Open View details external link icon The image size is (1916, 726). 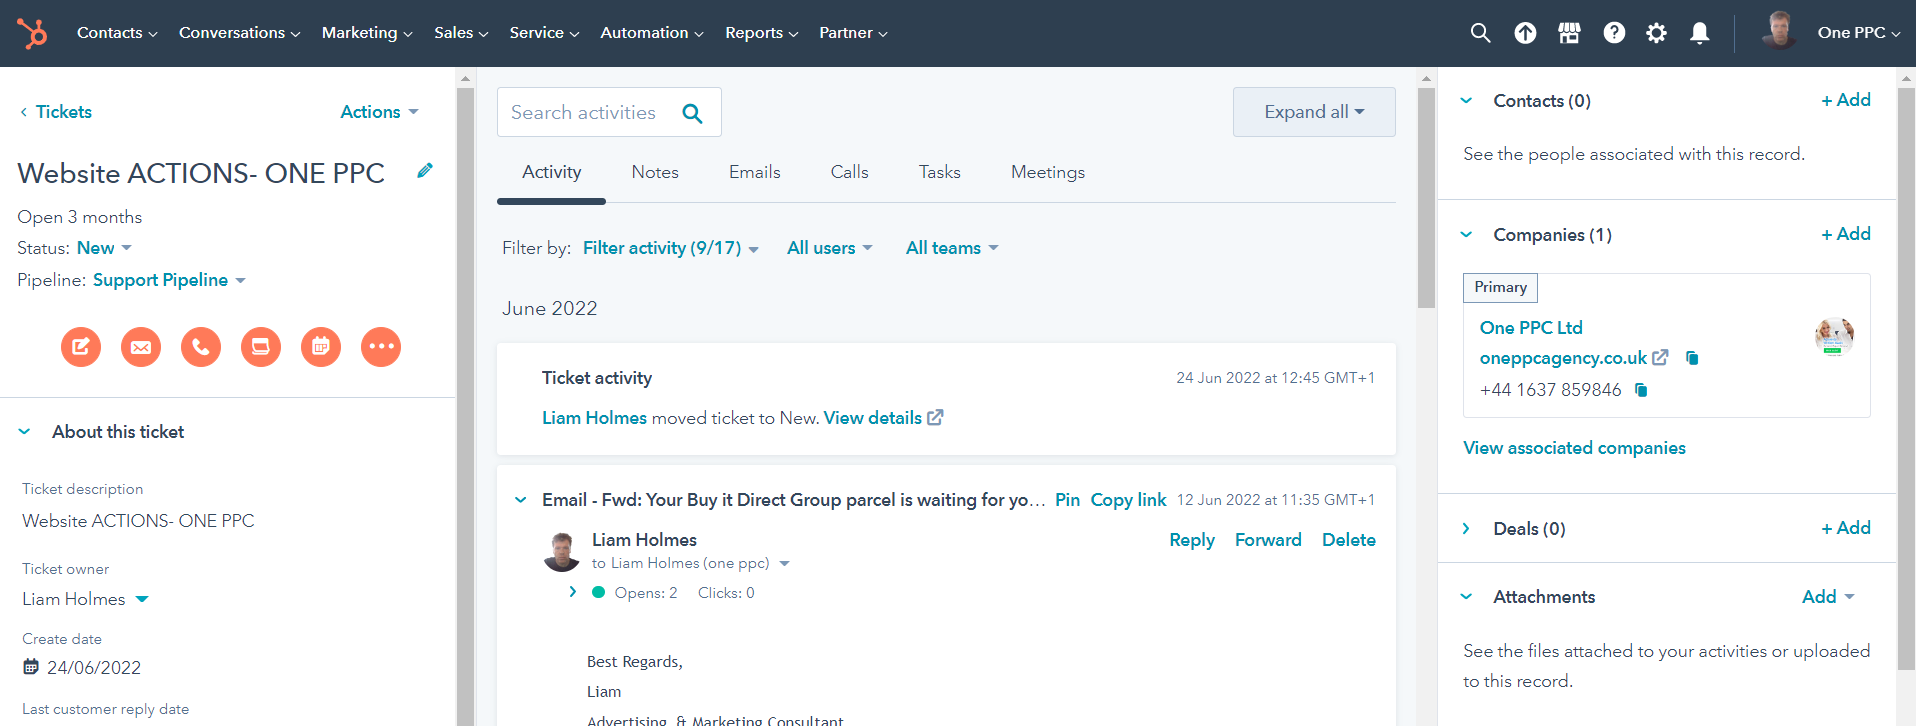pos(935,418)
